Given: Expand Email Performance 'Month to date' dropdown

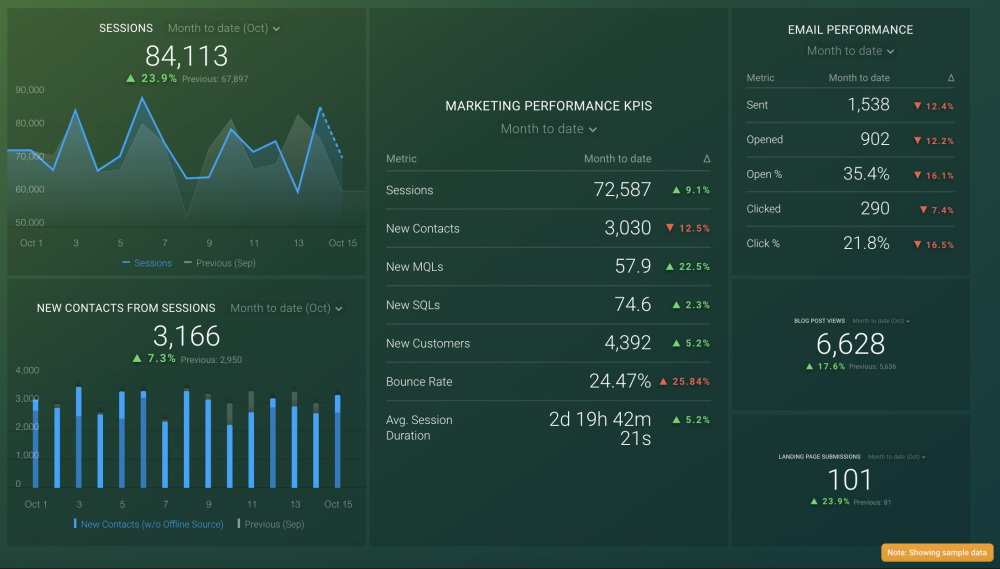Looking at the screenshot, I should coord(850,51).
